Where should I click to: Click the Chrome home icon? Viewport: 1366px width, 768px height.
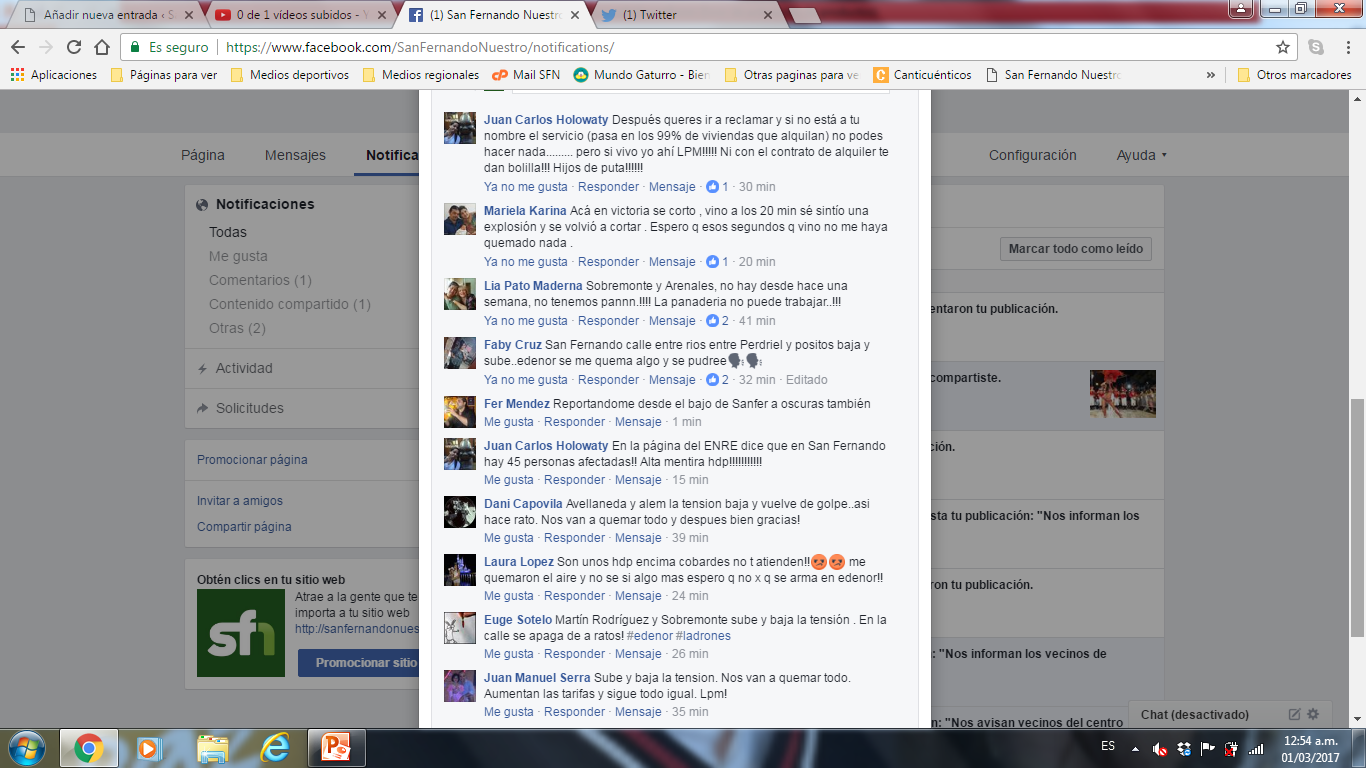click(102, 47)
